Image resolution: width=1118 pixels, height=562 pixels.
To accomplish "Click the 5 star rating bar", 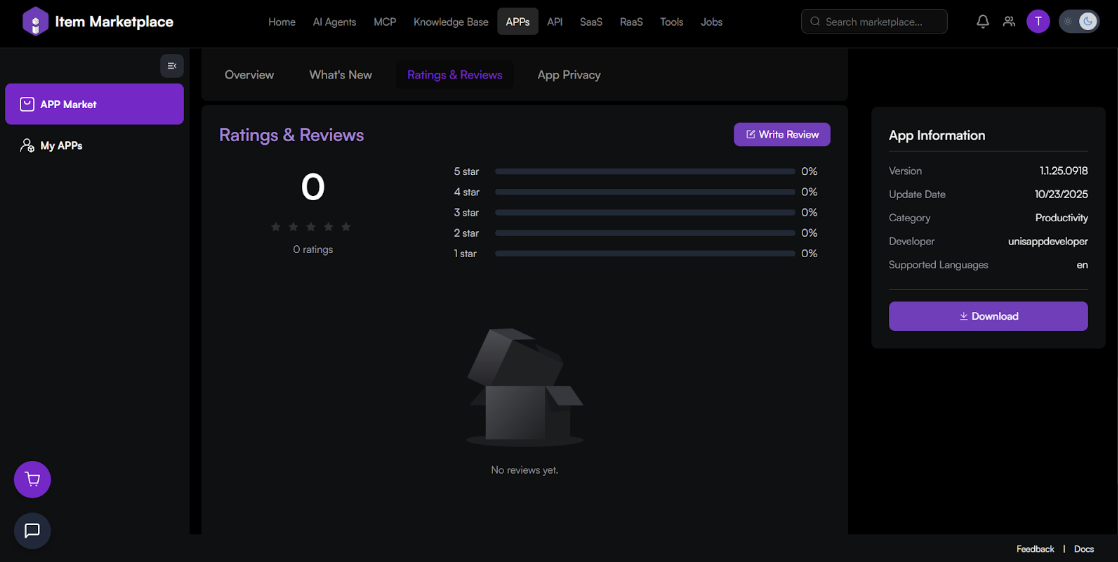I will point(644,171).
